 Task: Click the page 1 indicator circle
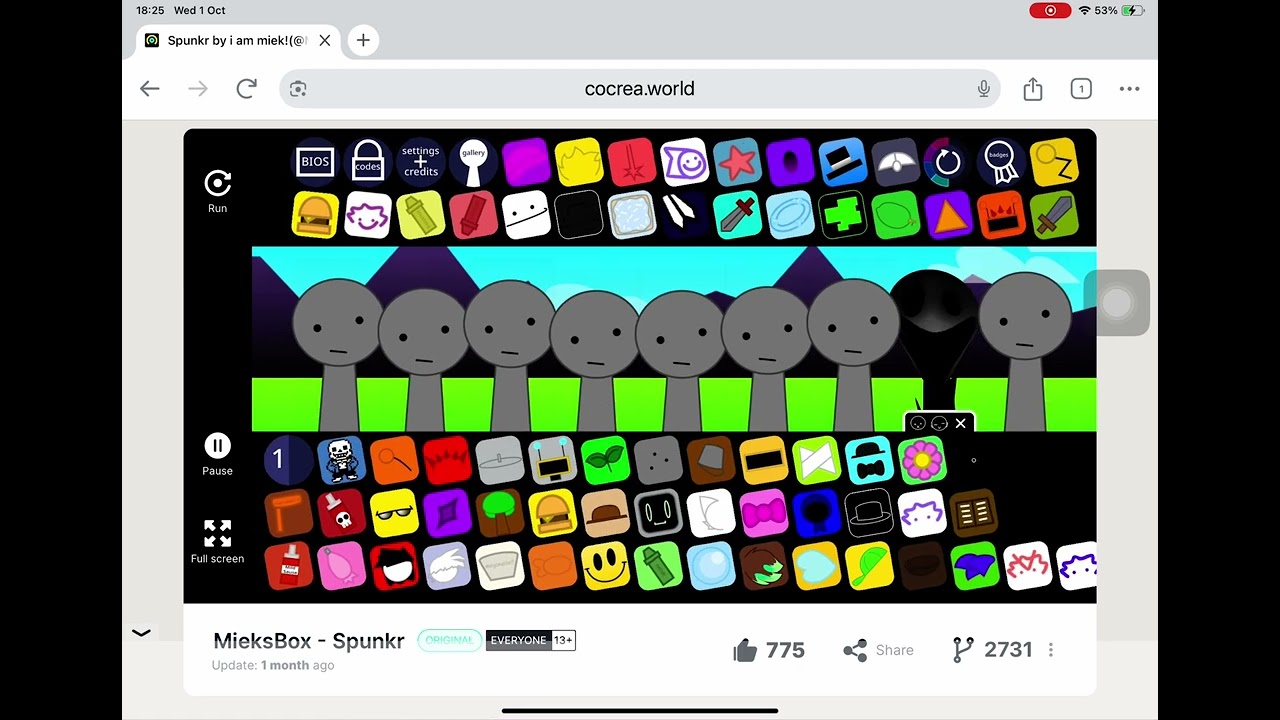(x=288, y=460)
